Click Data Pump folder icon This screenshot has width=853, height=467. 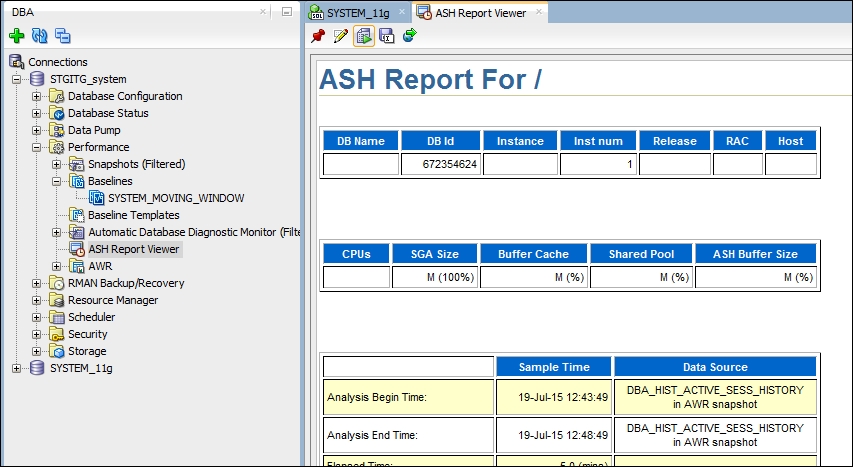coord(57,130)
